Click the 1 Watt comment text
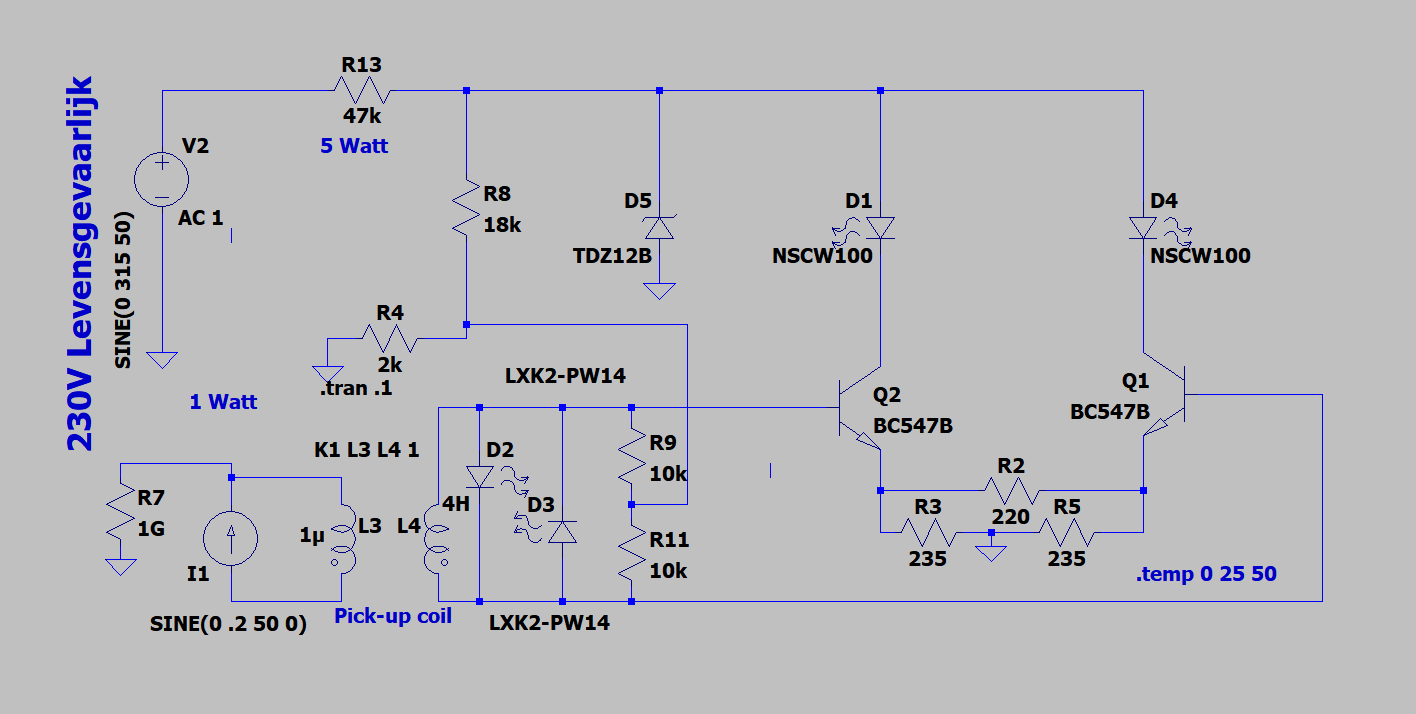This screenshot has width=1416, height=714. click(x=223, y=402)
